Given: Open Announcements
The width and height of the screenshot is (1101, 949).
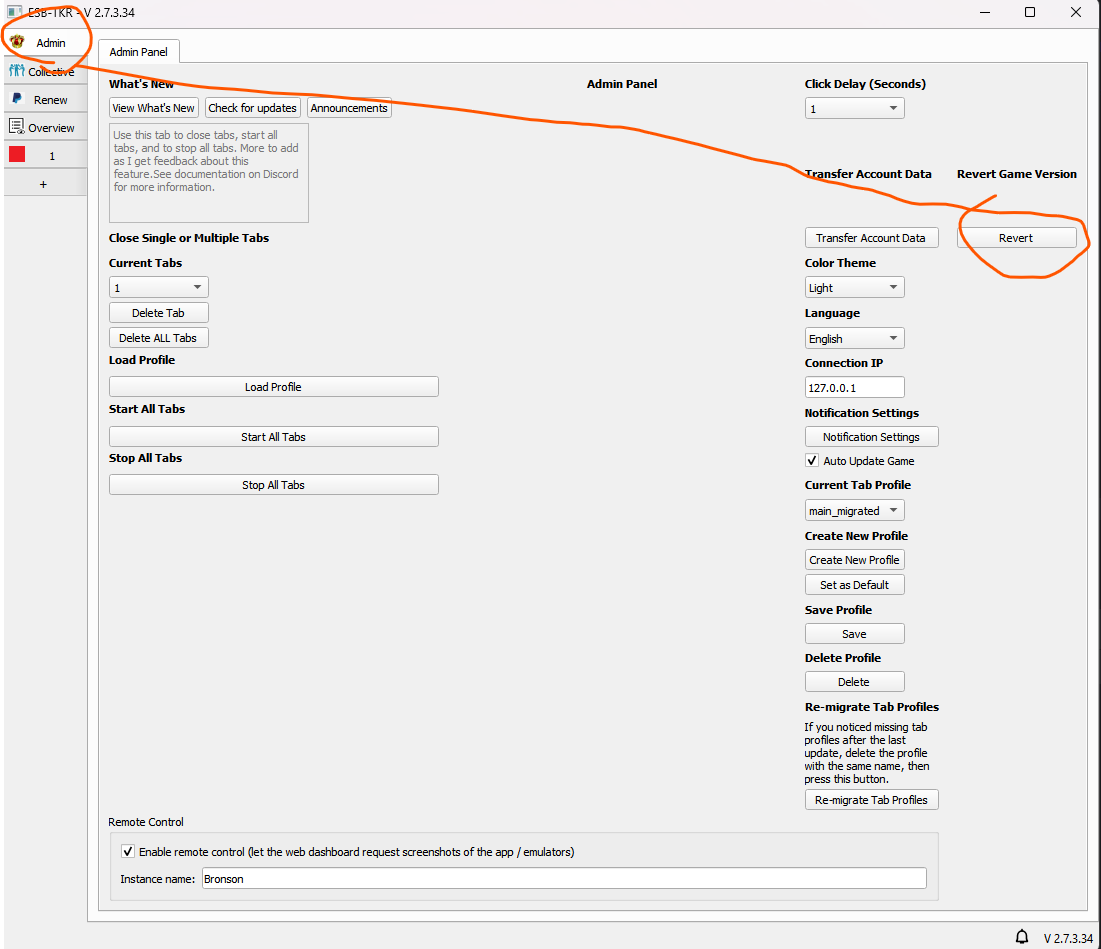Looking at the screenshot, I should coord(349,108).
